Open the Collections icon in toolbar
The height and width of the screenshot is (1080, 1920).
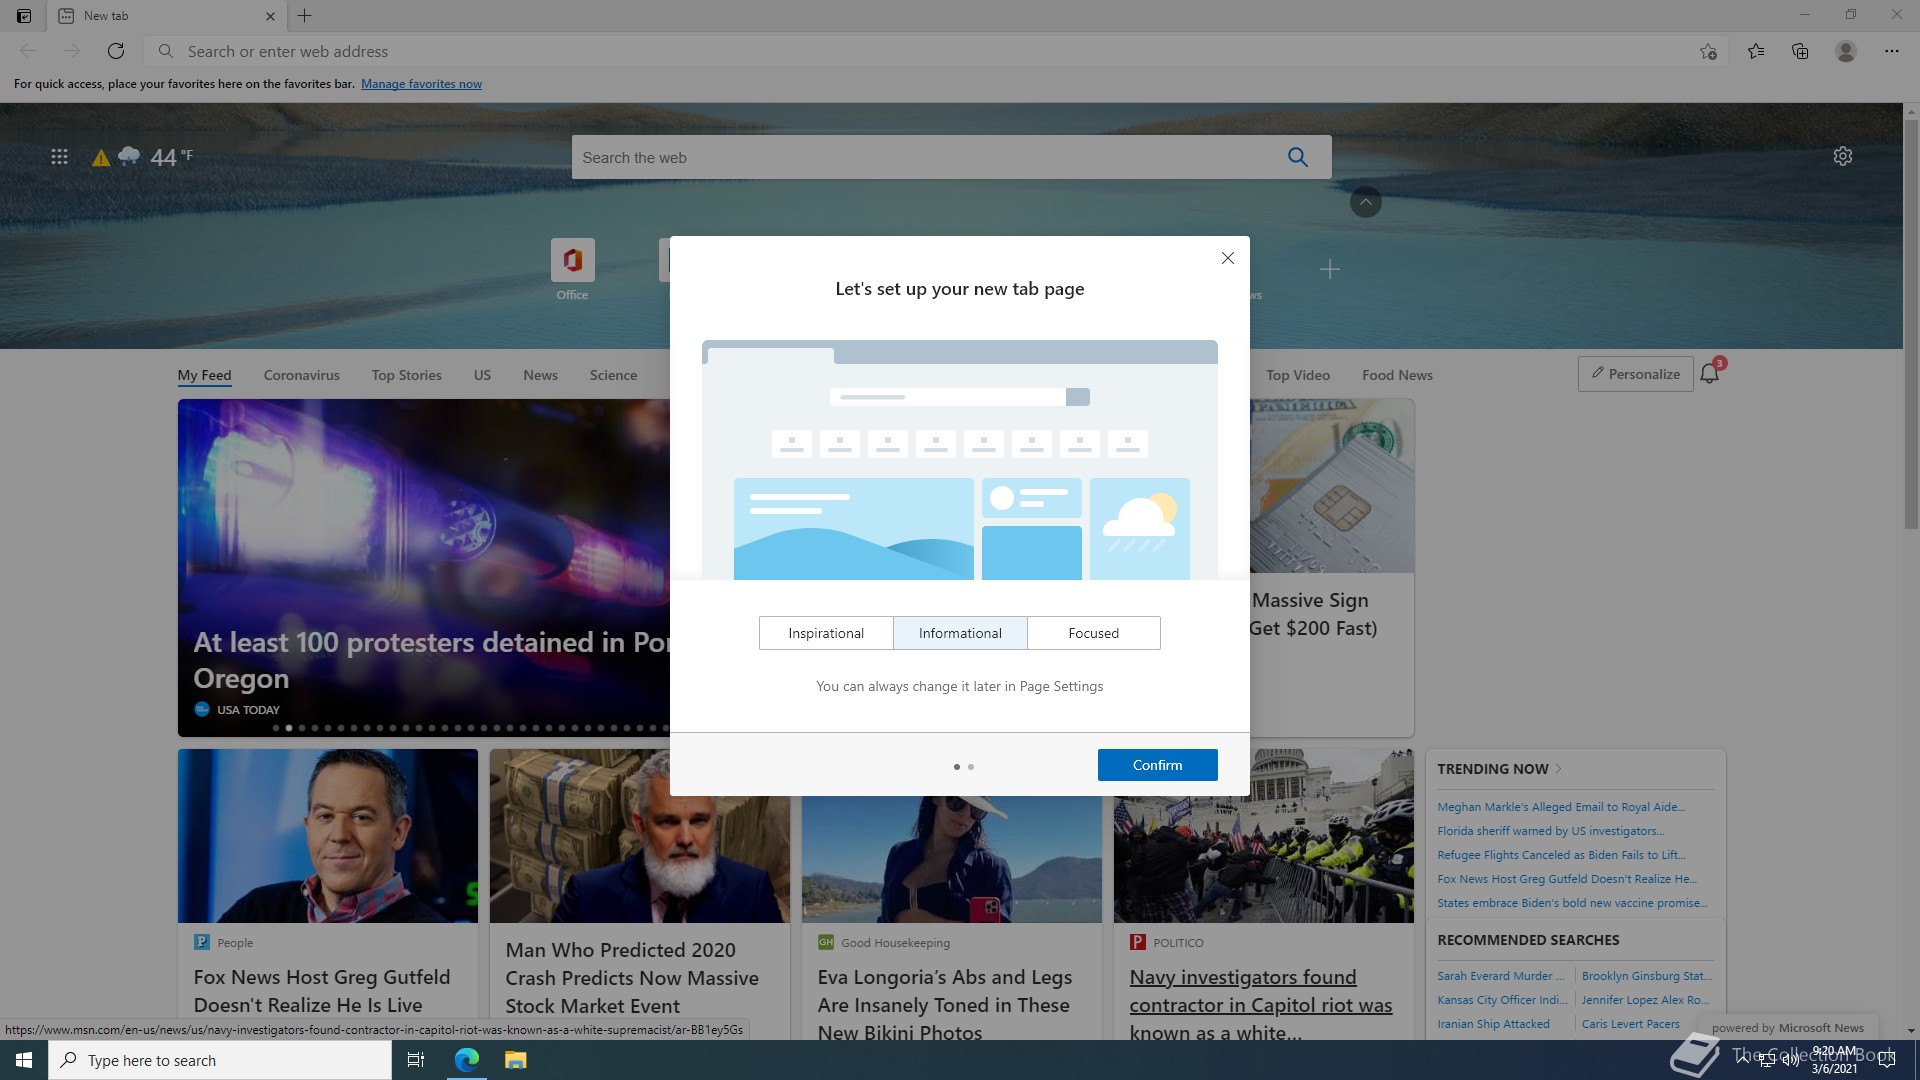pos(1800,51)
